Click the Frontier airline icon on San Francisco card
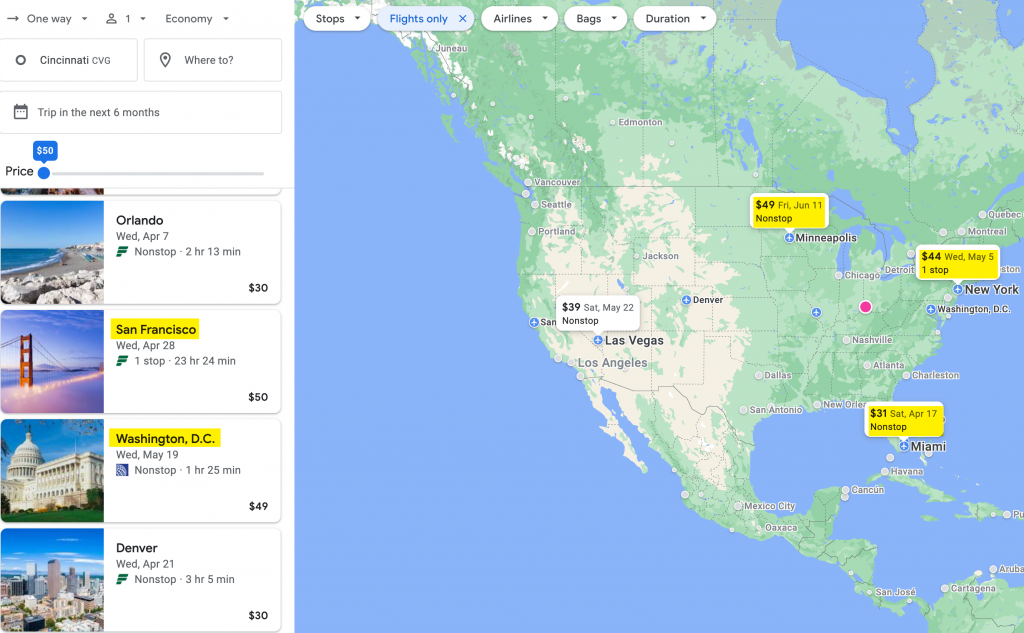 (122, 361)
